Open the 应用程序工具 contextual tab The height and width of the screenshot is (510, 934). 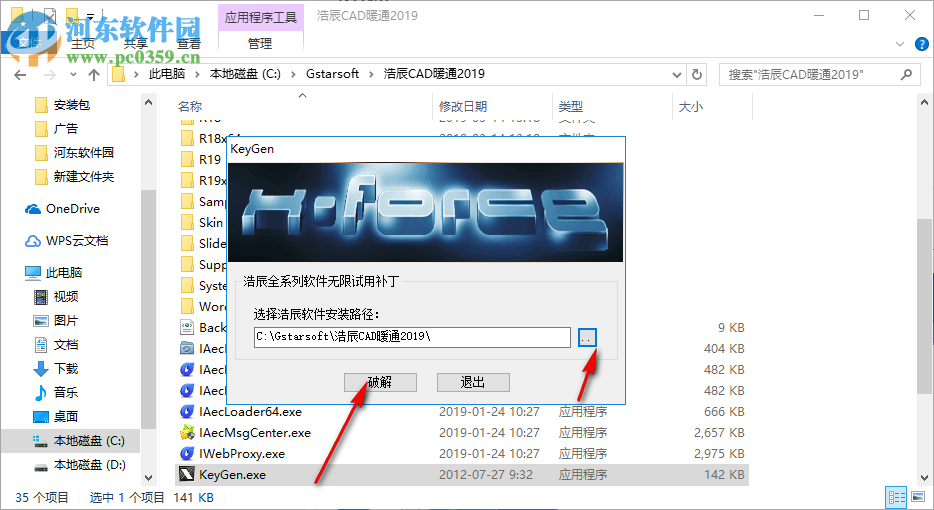[x=260, y=17]
